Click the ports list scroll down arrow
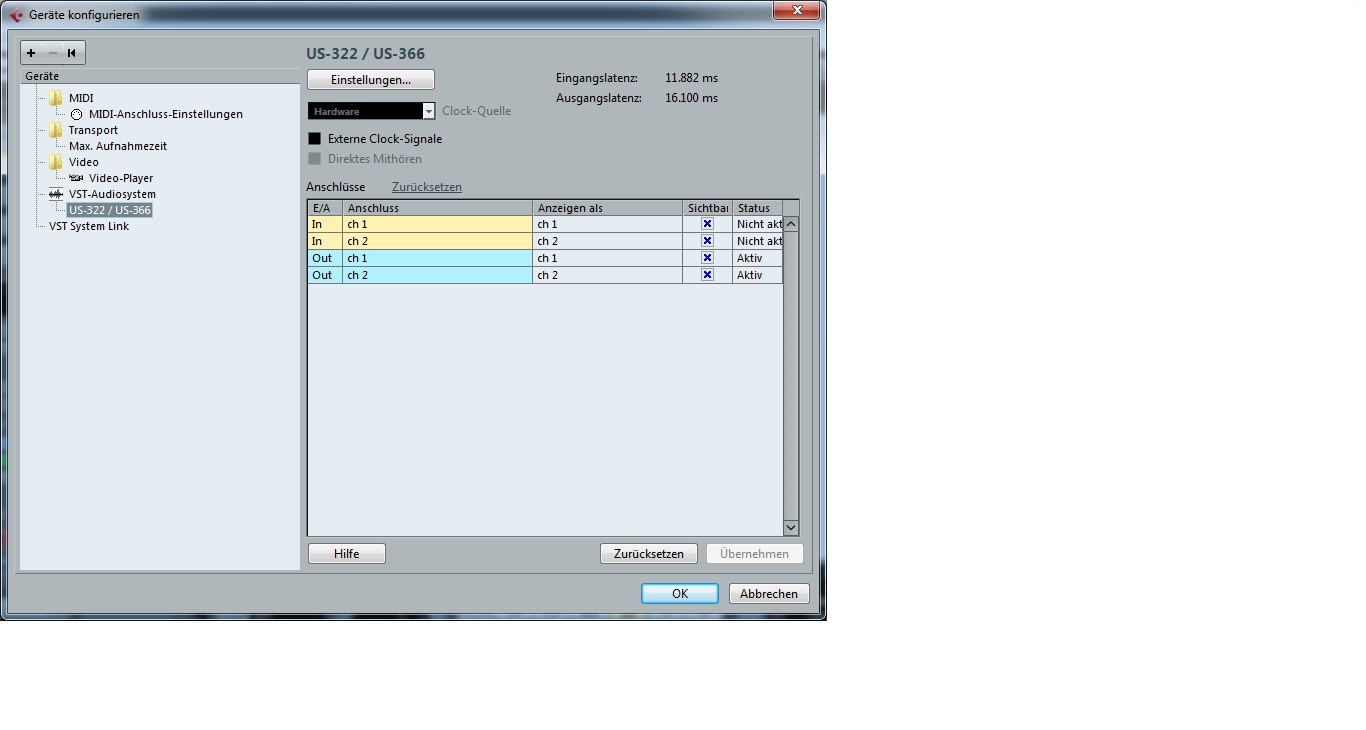The height and width of the screenshot is (730, 1366). (x=791, y=527)
